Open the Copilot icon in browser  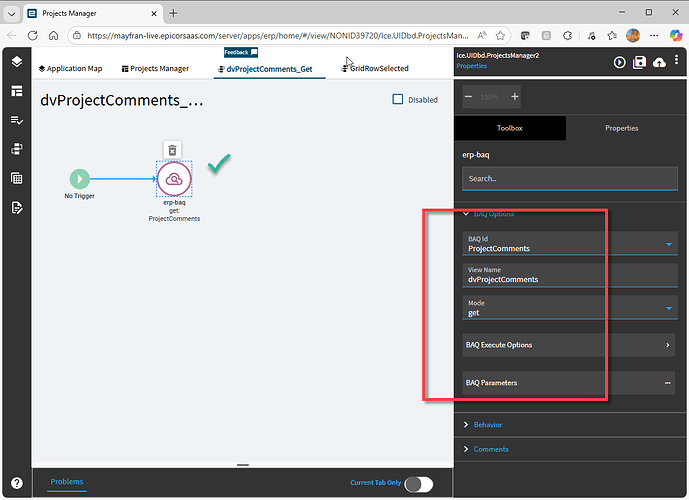(676, 36)
